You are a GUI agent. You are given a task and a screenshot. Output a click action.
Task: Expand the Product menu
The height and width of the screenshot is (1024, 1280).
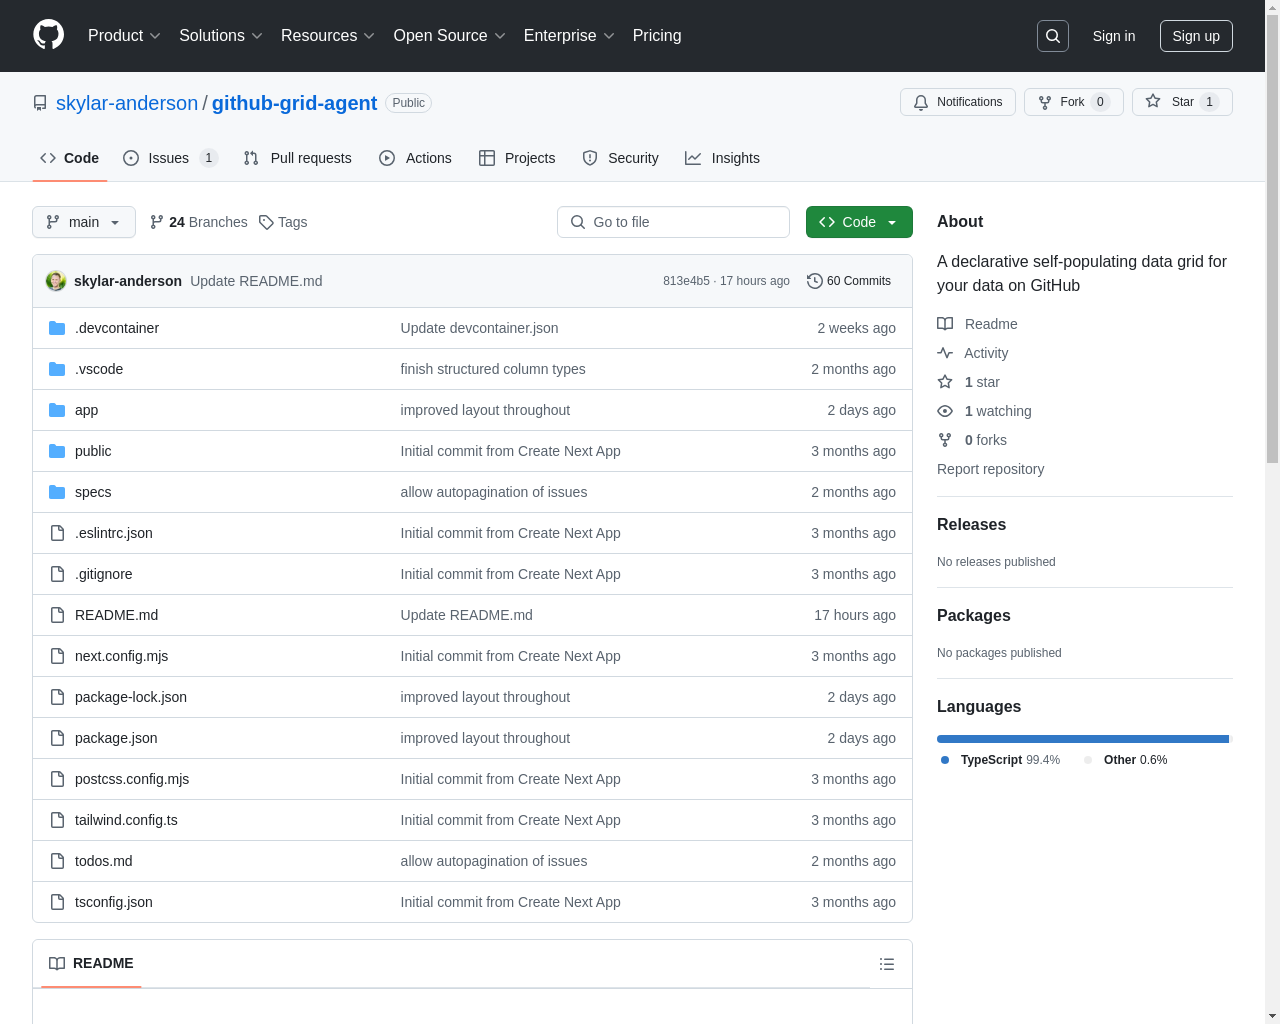click(x=124, y=36)
